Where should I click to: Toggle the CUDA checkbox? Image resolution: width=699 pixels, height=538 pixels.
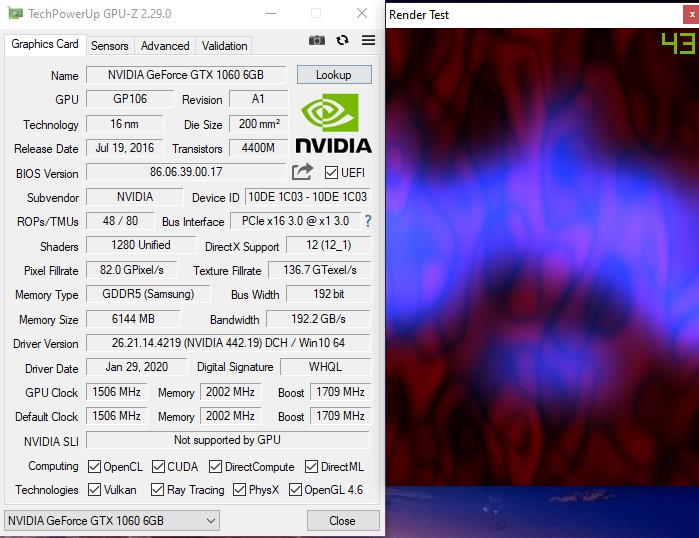coord(158,467)
